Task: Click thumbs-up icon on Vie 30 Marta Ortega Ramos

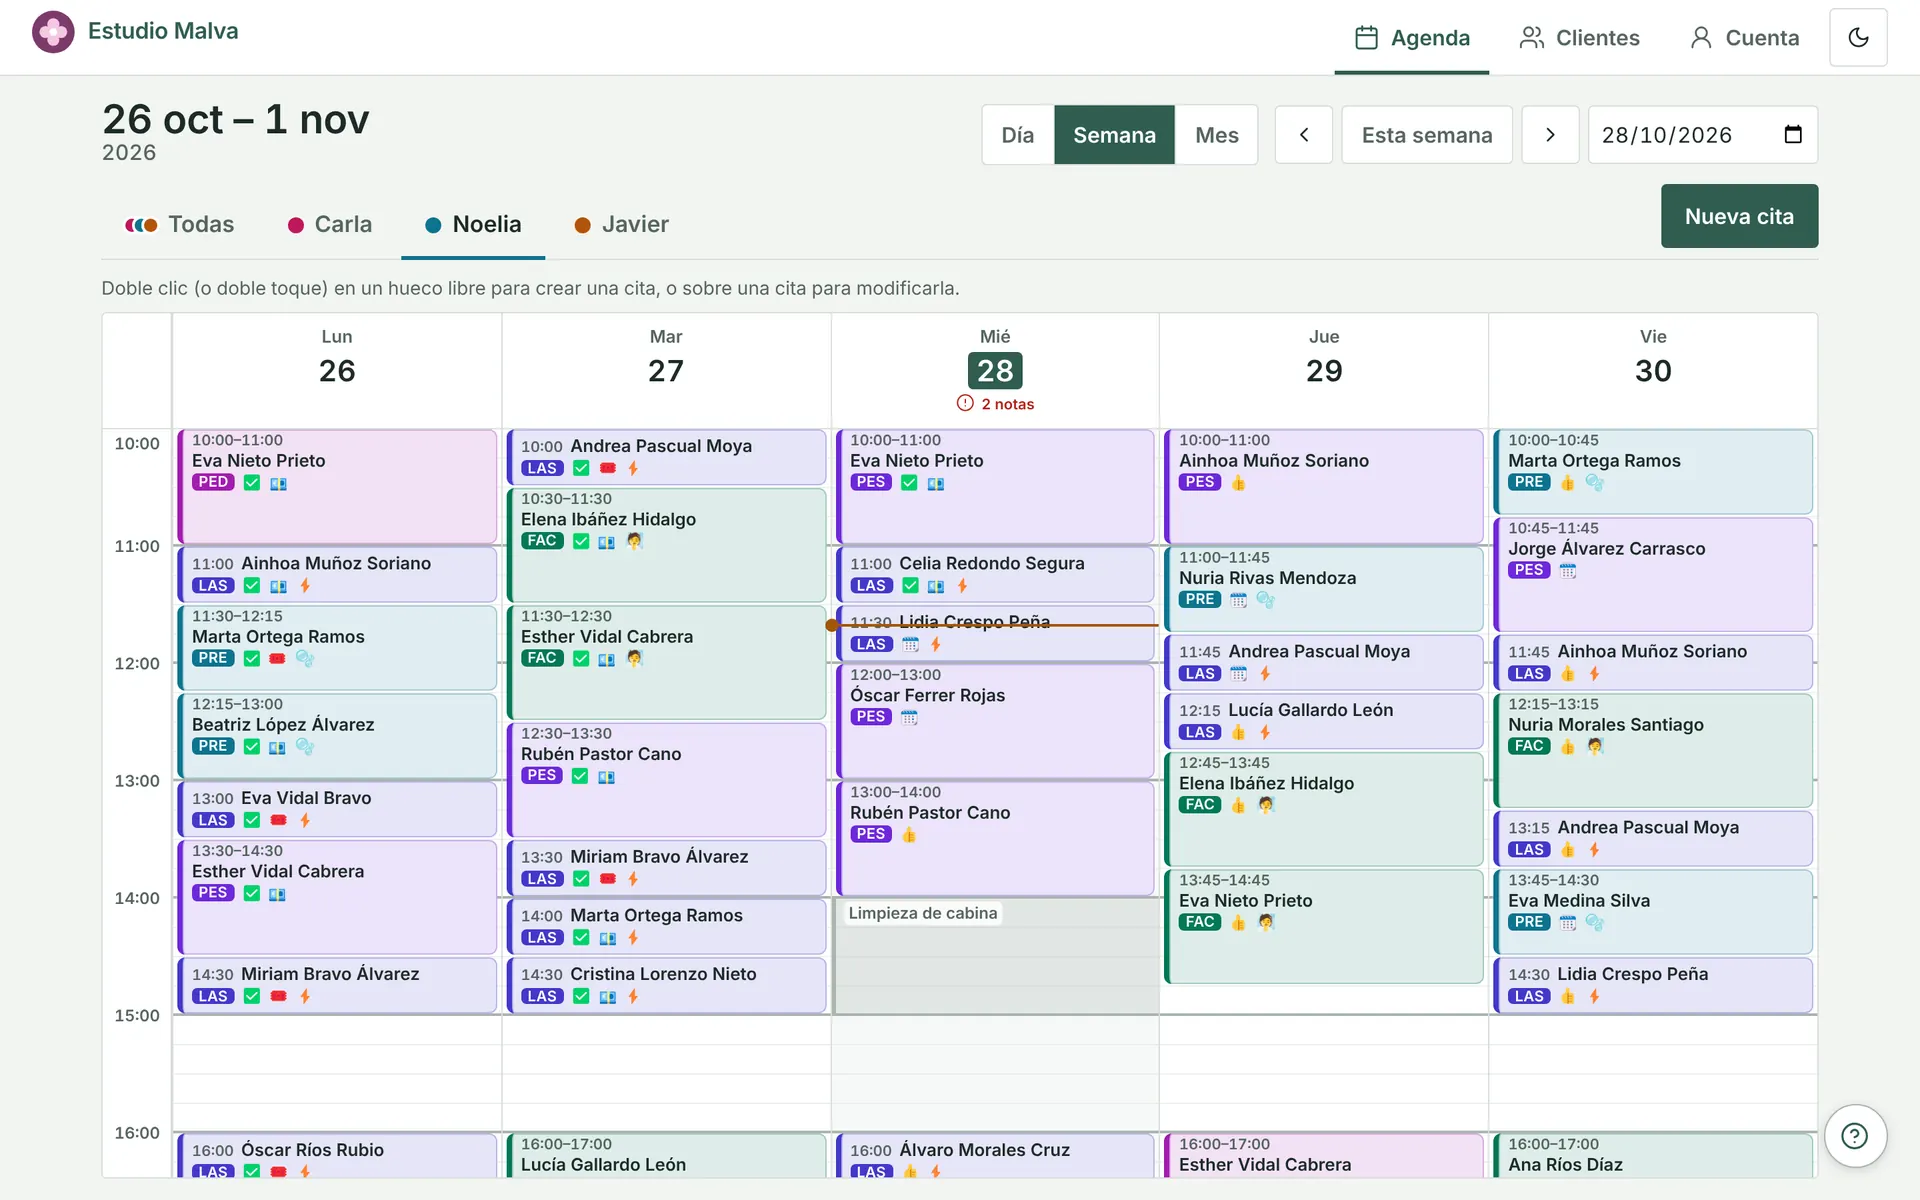Action: click(1567, 483)
